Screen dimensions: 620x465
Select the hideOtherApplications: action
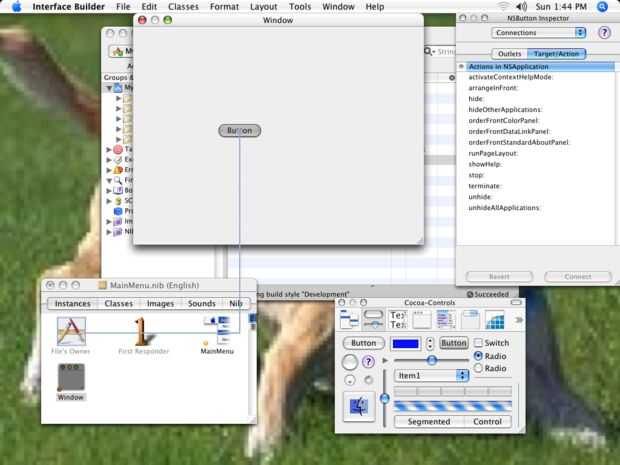(x=505, y=110)
